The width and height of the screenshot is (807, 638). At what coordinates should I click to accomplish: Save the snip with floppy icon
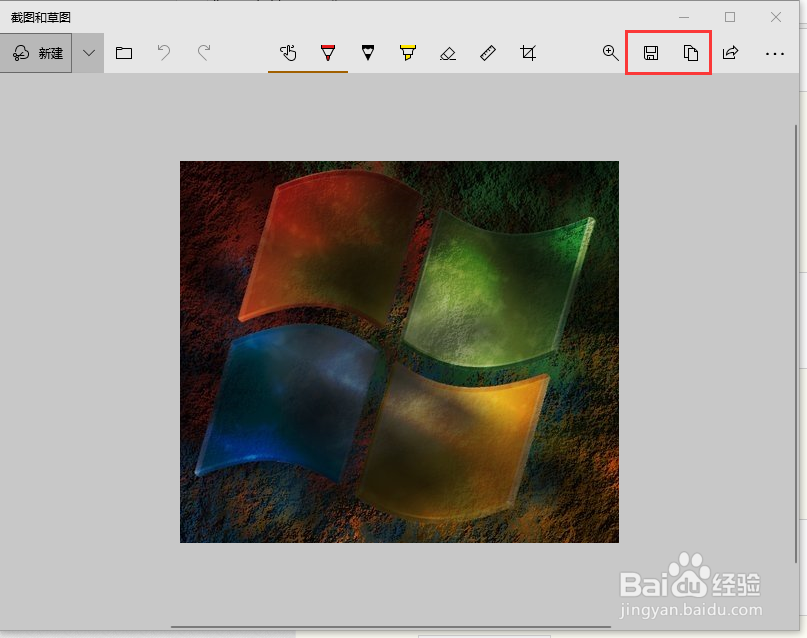[x=651, y=53]
